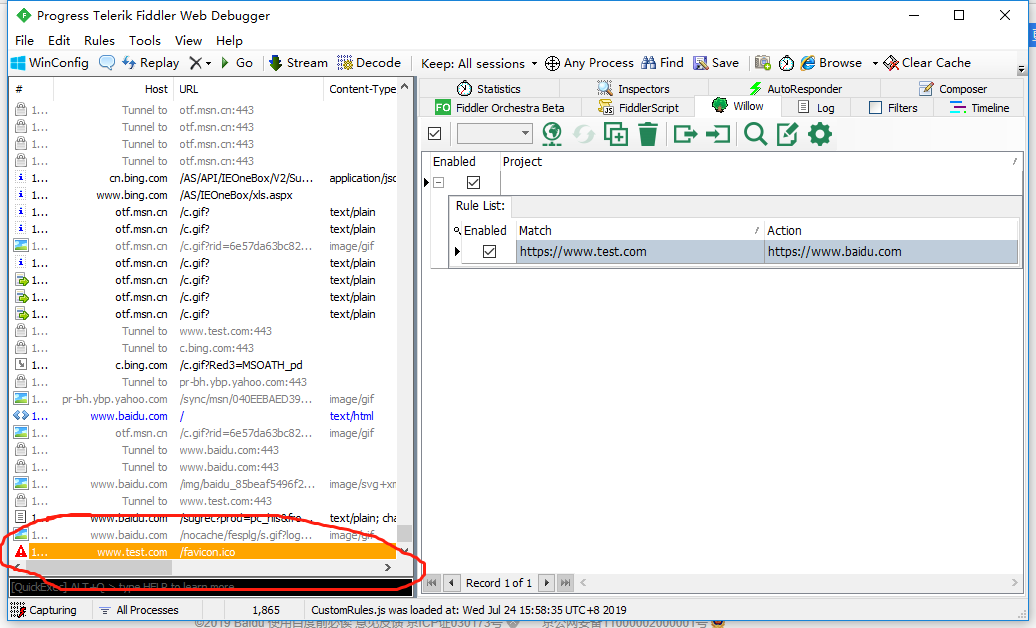This screenshot has width=1036, height=628.
Task: Toggle the Capturing status indicator
Action: (44, 610)
